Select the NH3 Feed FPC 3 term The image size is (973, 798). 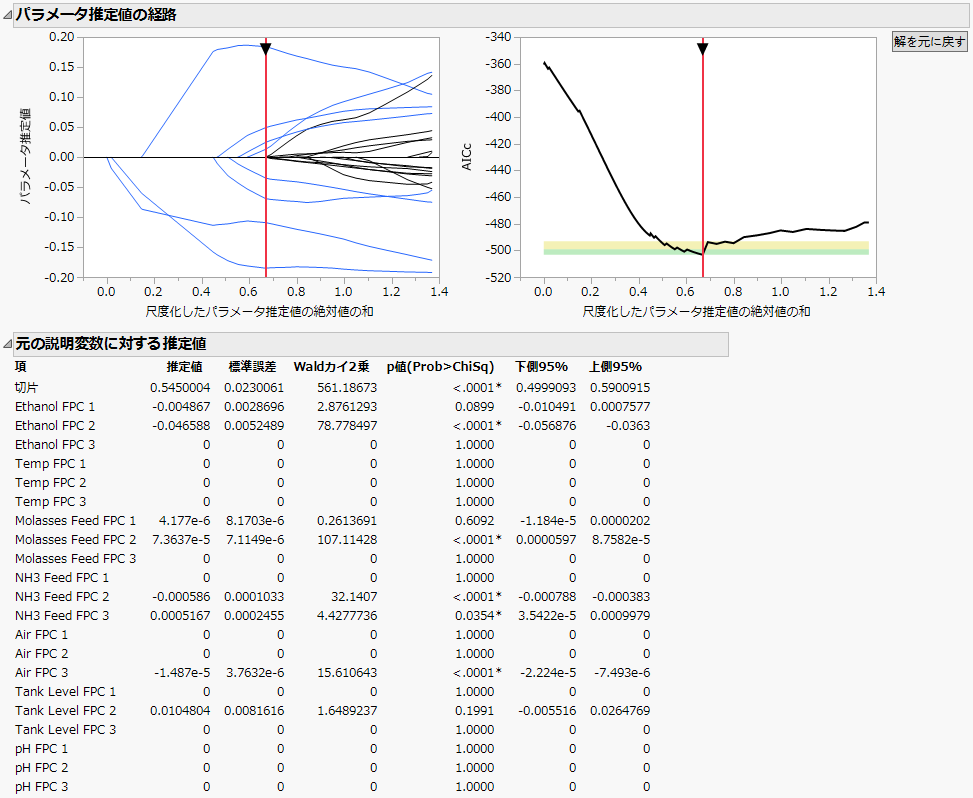[62, 615]
